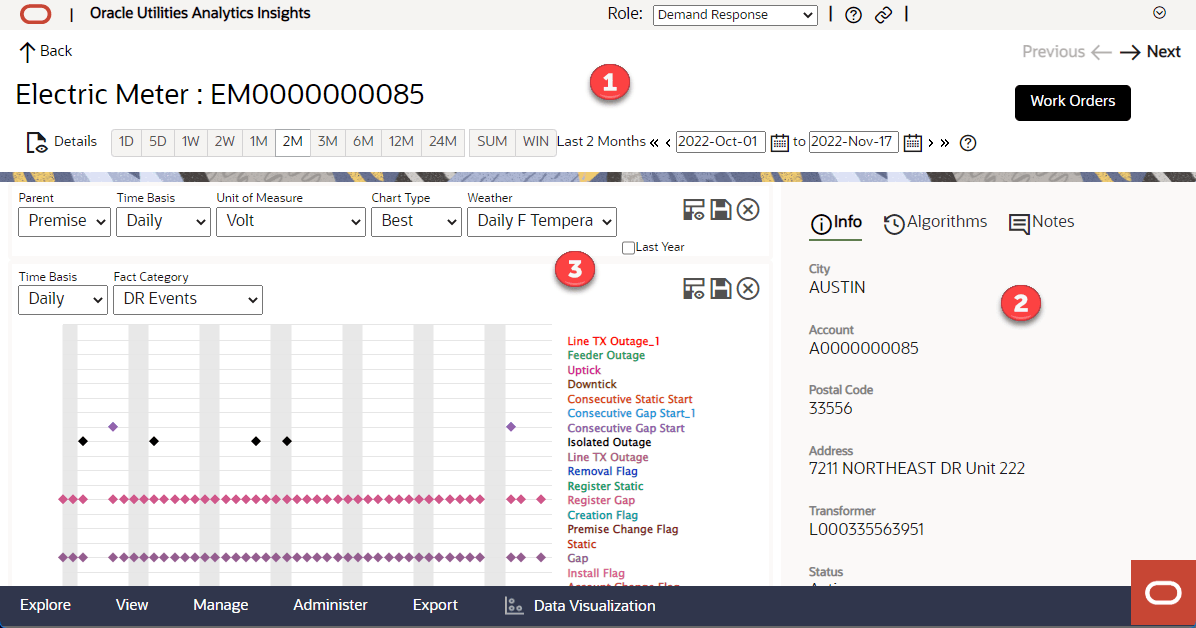The image size is (1196, 628).
Task: Open Fact Category DR Events dropdown
Action: 188,300
